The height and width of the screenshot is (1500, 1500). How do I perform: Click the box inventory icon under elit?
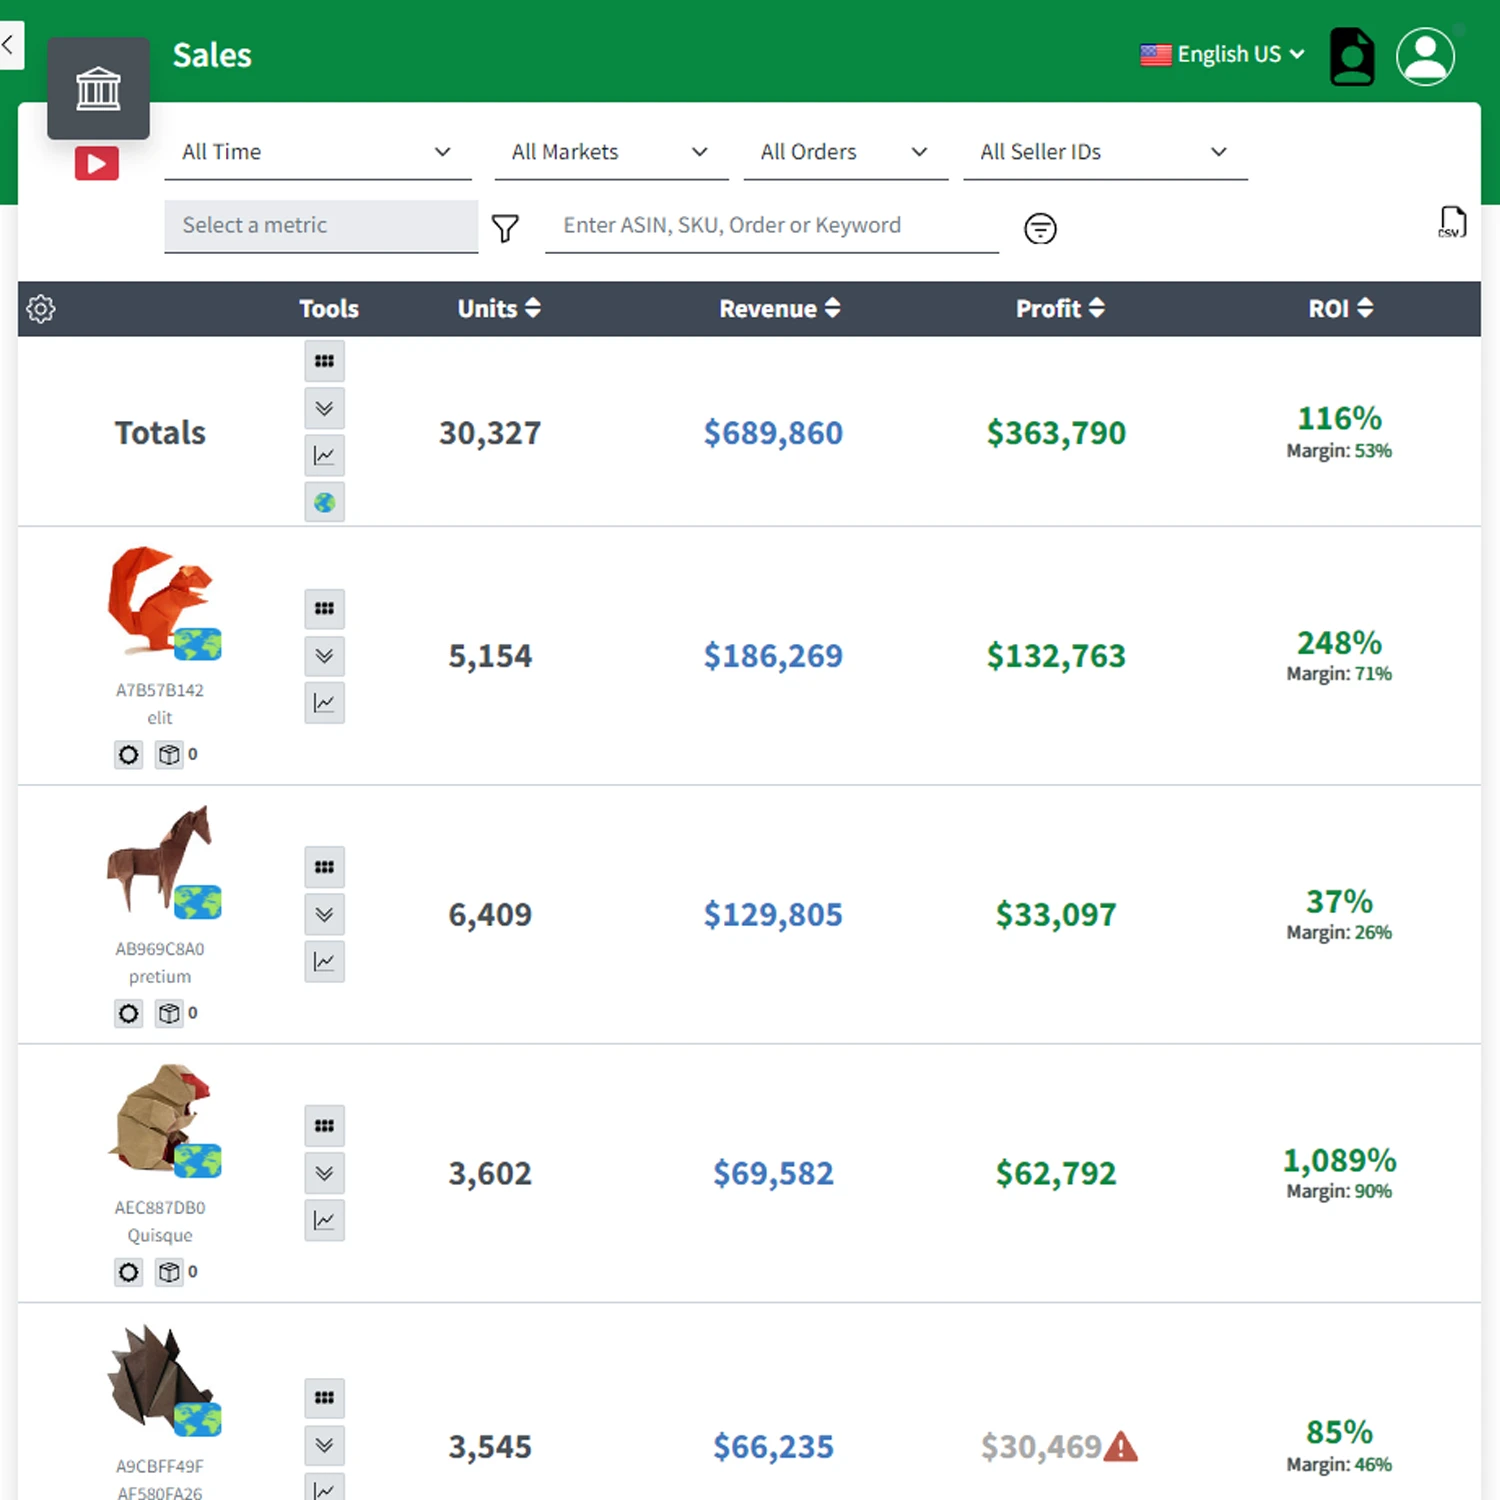click(x=170, y=755)
